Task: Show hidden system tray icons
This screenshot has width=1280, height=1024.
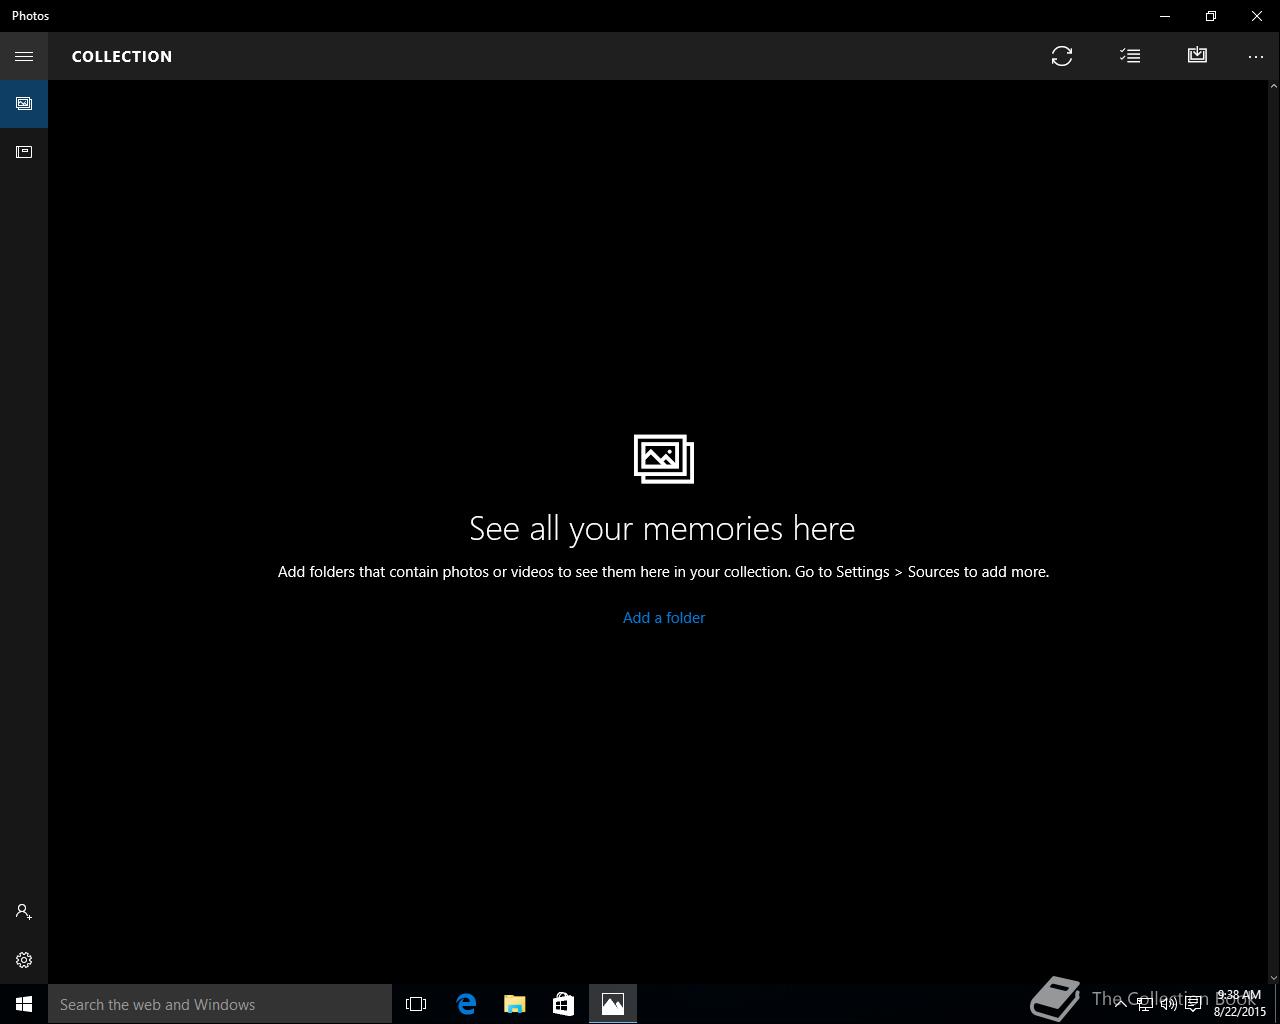Action: click(1120, 1004)
